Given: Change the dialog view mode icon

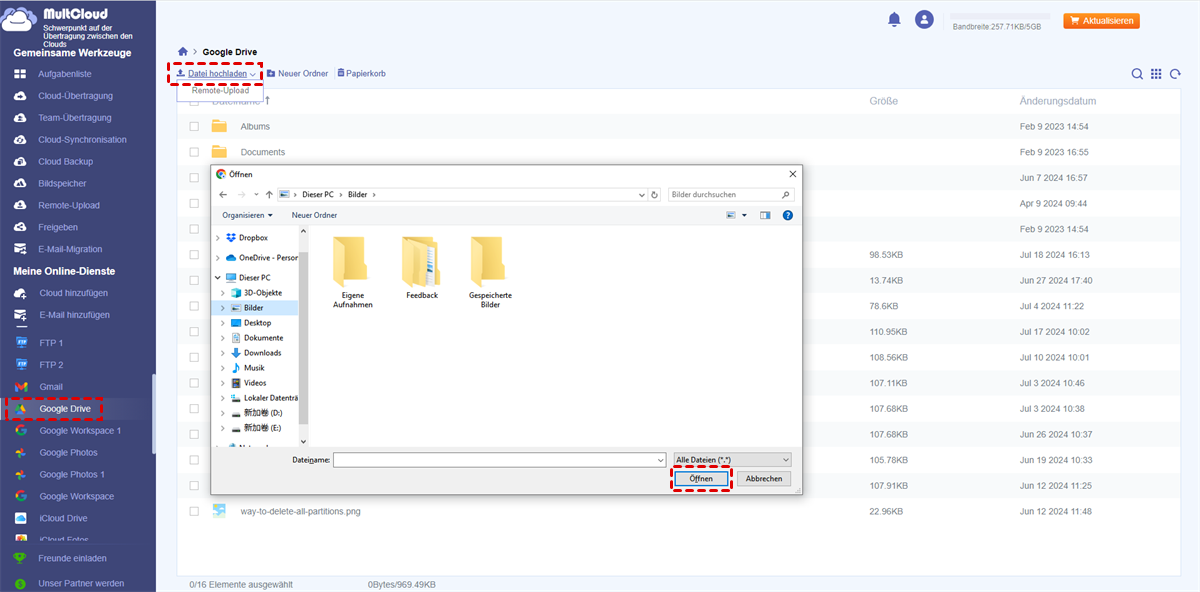Looking at the screenshot, I should coord(731,215).
